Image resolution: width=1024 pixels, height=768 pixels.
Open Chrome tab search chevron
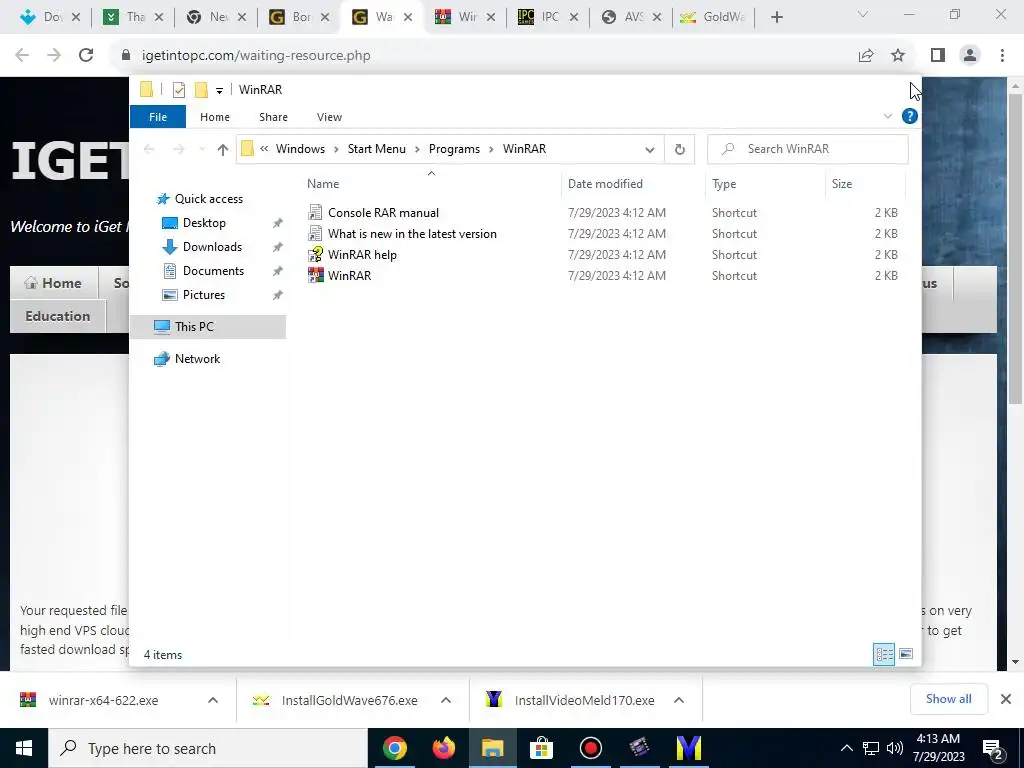(x=863, y=14)
